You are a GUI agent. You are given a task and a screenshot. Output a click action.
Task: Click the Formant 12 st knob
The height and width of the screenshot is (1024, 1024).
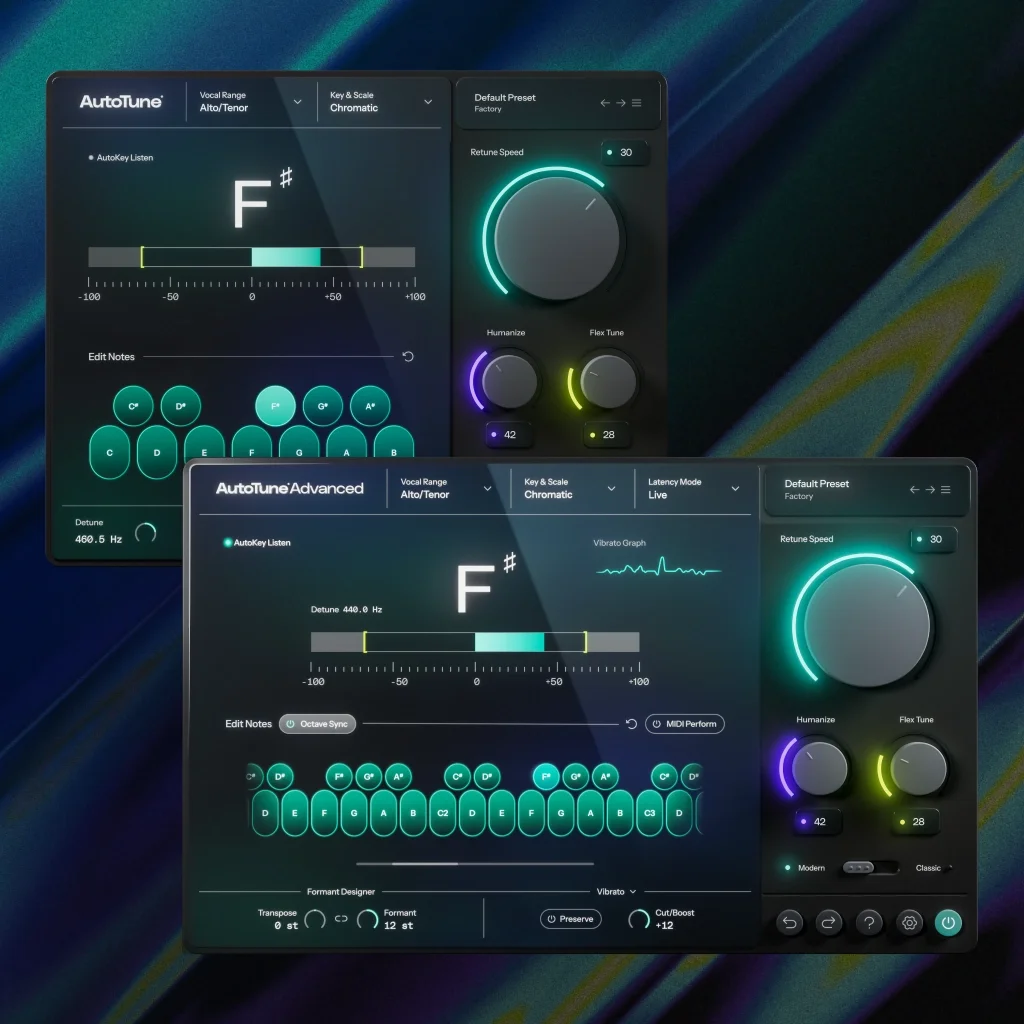[368, 919]
